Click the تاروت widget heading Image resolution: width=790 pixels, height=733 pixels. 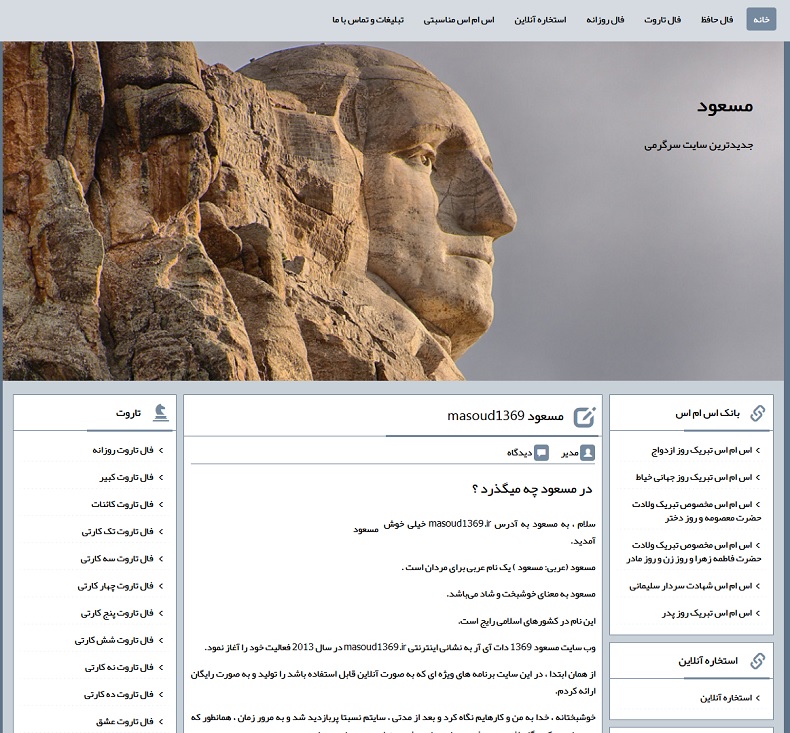pos(128,414)
